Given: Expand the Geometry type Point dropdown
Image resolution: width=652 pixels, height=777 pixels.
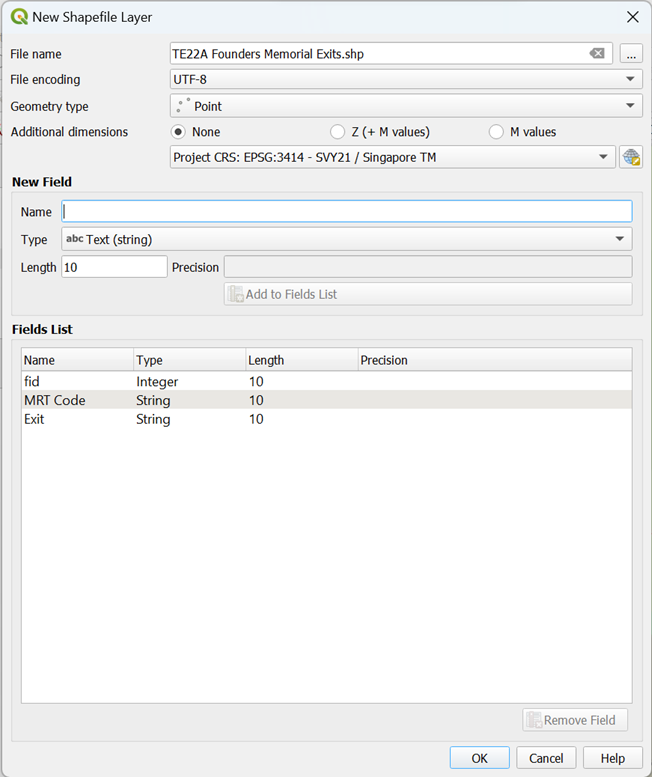Looking at the screenshot, I should (x=405, y=106).
